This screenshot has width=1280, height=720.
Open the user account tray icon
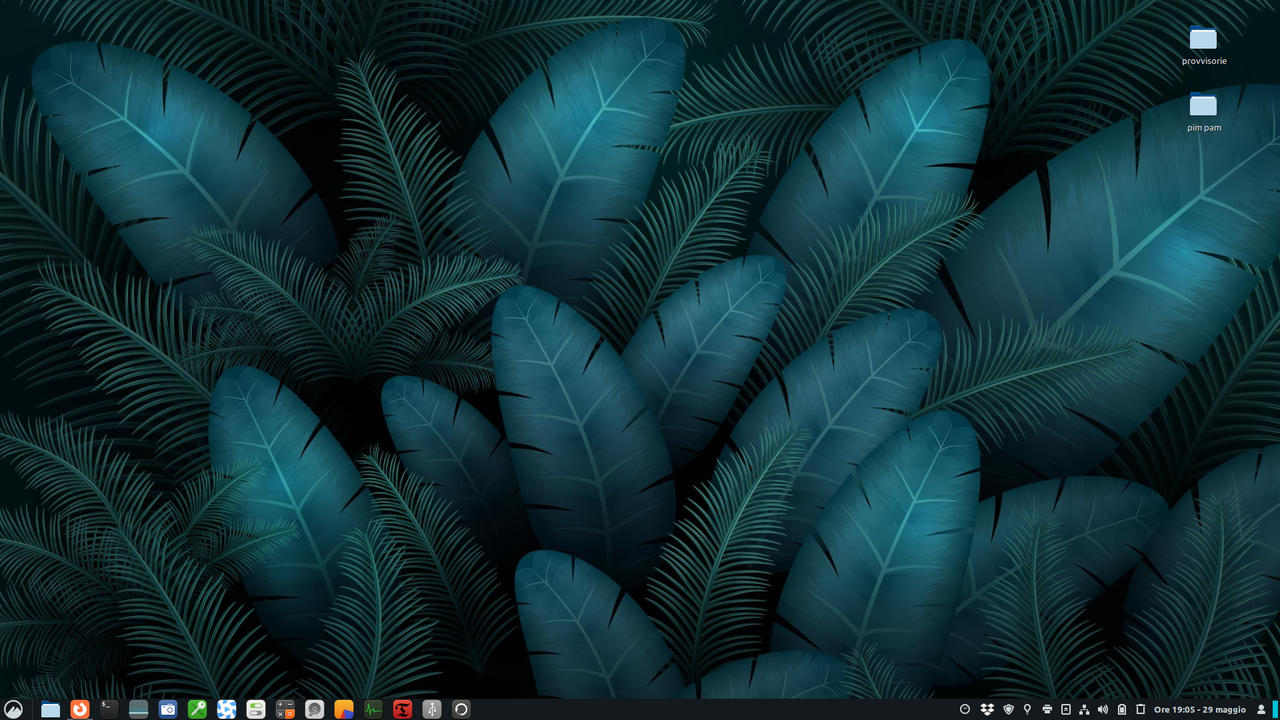(x=1261, y=709)
